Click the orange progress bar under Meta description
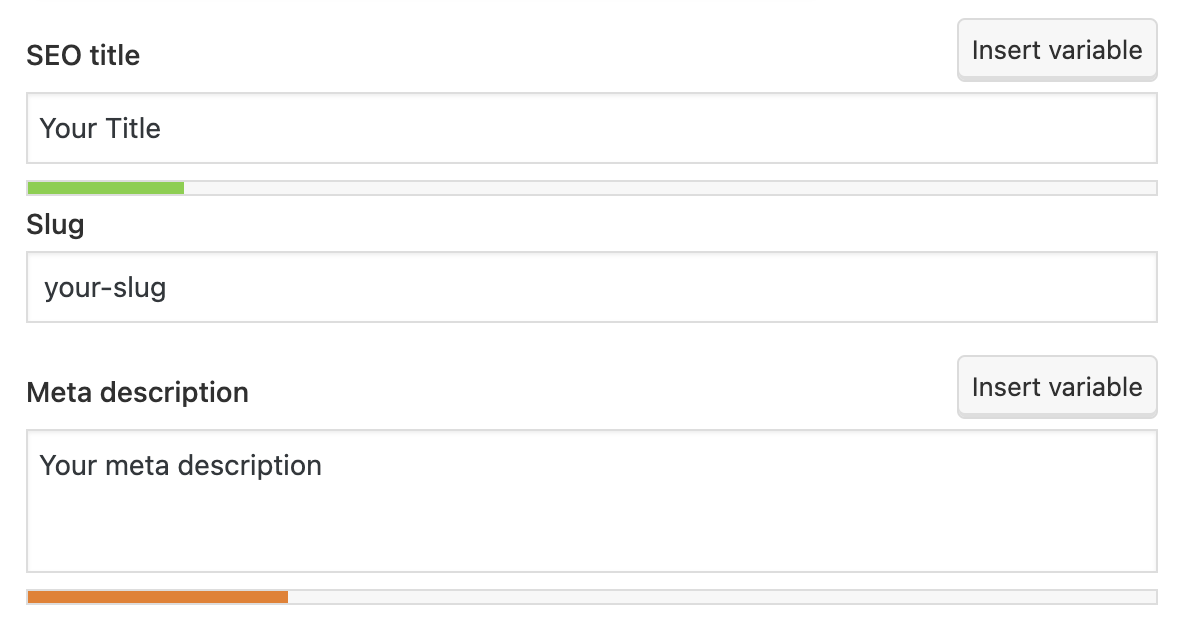 pyautogui.click(x=155, y=596)
